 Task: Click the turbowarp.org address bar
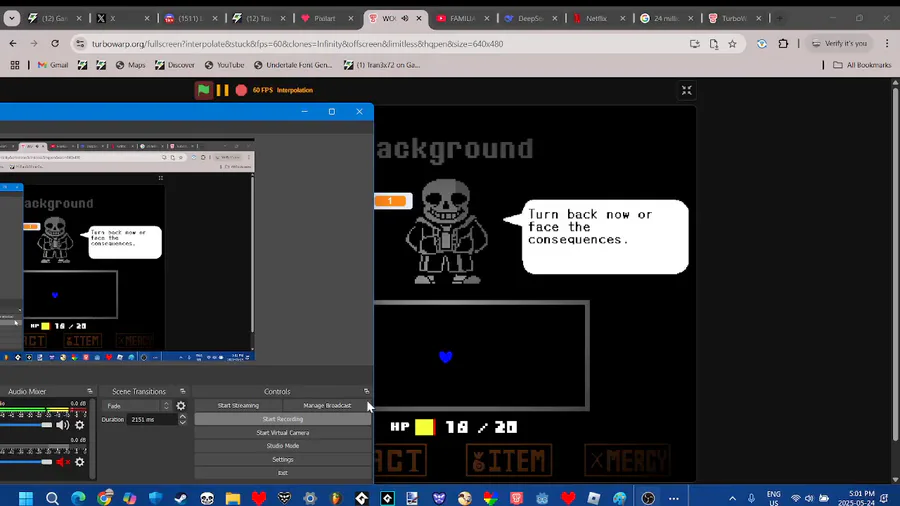[x=297, y=44]
